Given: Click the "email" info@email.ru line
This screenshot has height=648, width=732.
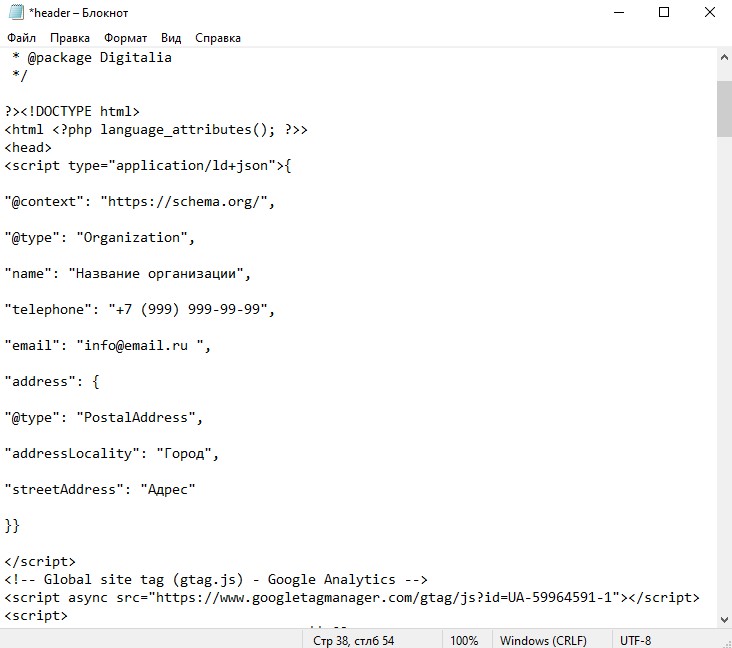Looking at the screenshot, I should click(x=108, y=345).
